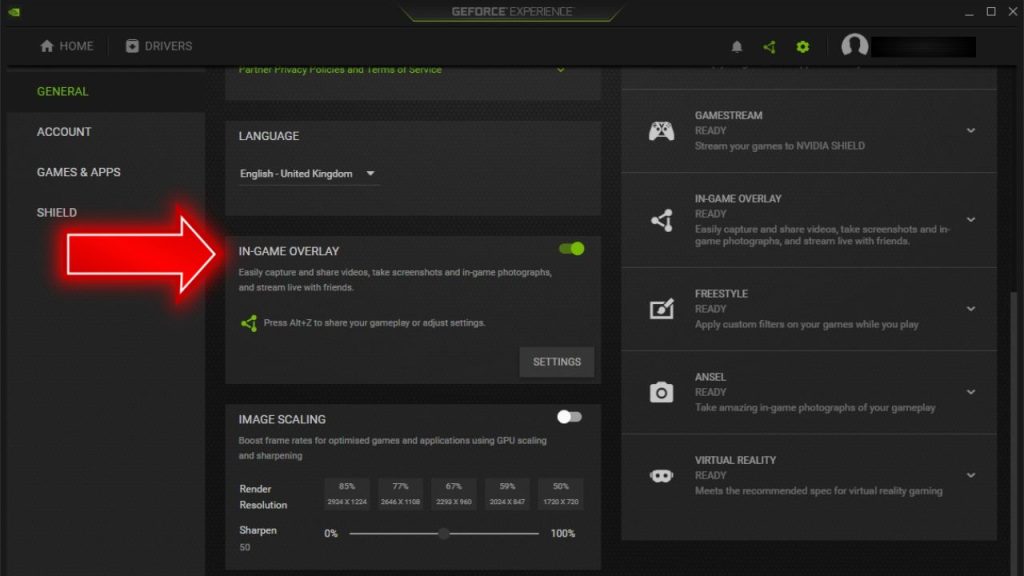Click the NVIDIA logo icon in title bar
The width and height of the screenshot is (1024, 576).
click(14, 12)
